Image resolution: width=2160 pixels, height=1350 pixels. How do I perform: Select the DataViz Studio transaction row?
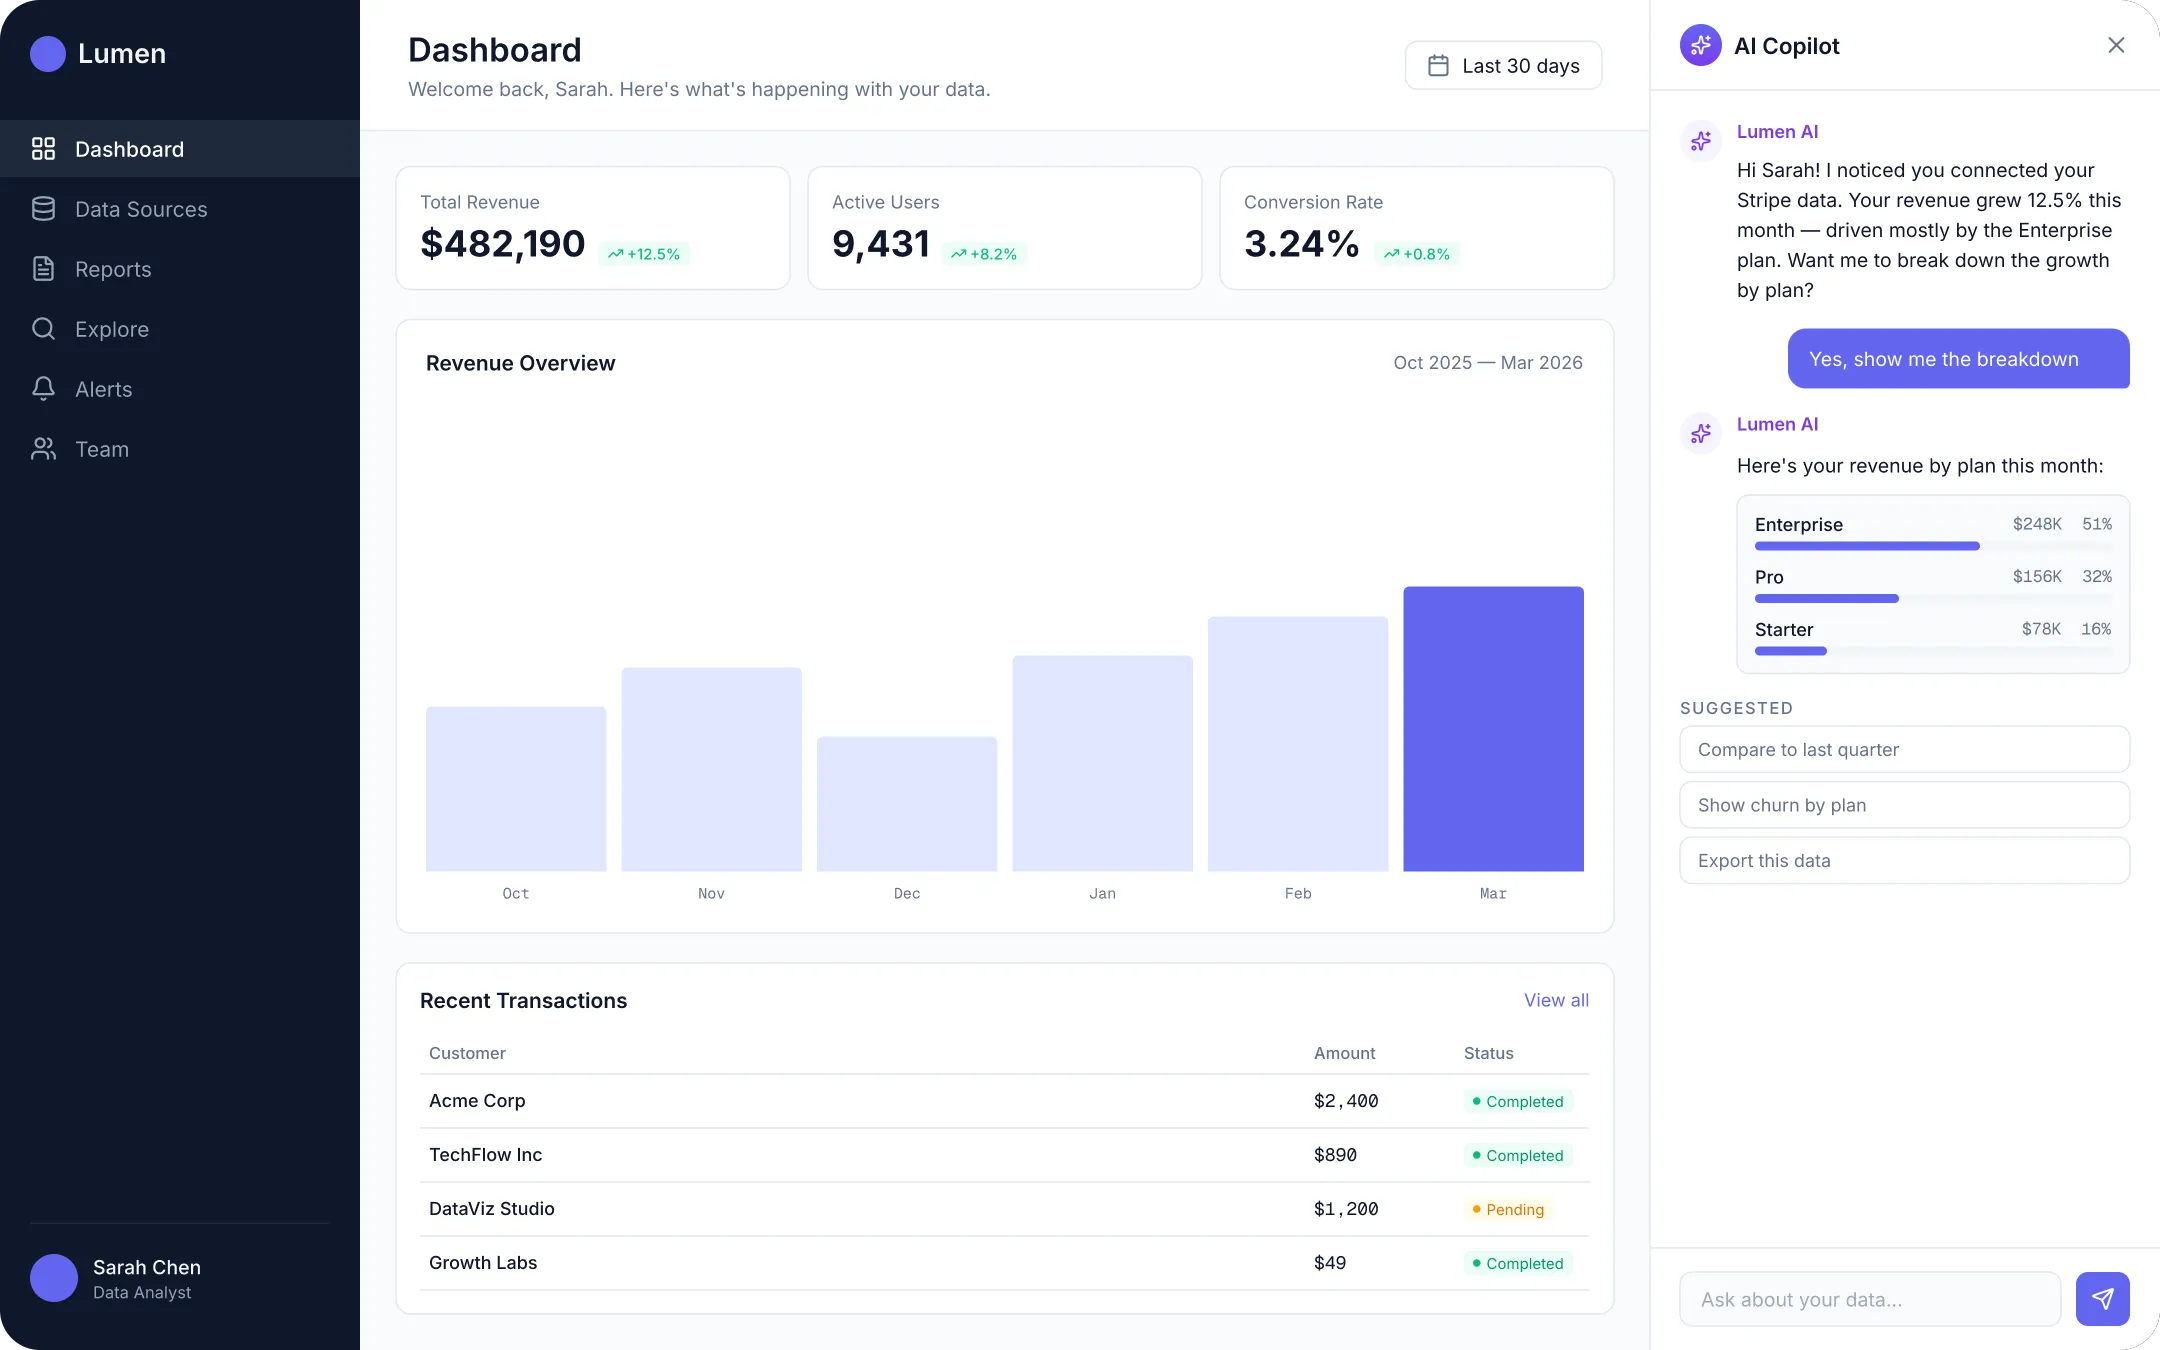pos(1004,1209)
